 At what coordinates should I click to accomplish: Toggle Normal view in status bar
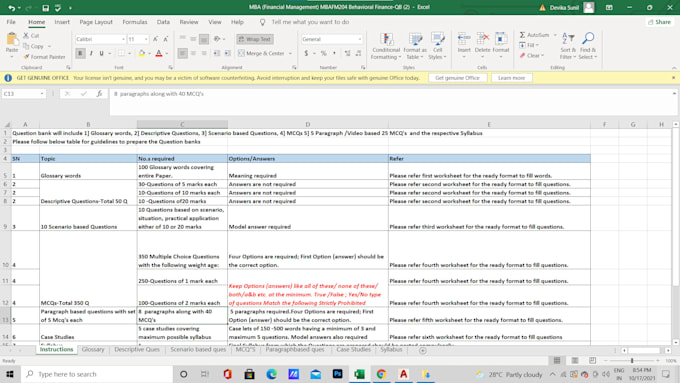[557, 360]
